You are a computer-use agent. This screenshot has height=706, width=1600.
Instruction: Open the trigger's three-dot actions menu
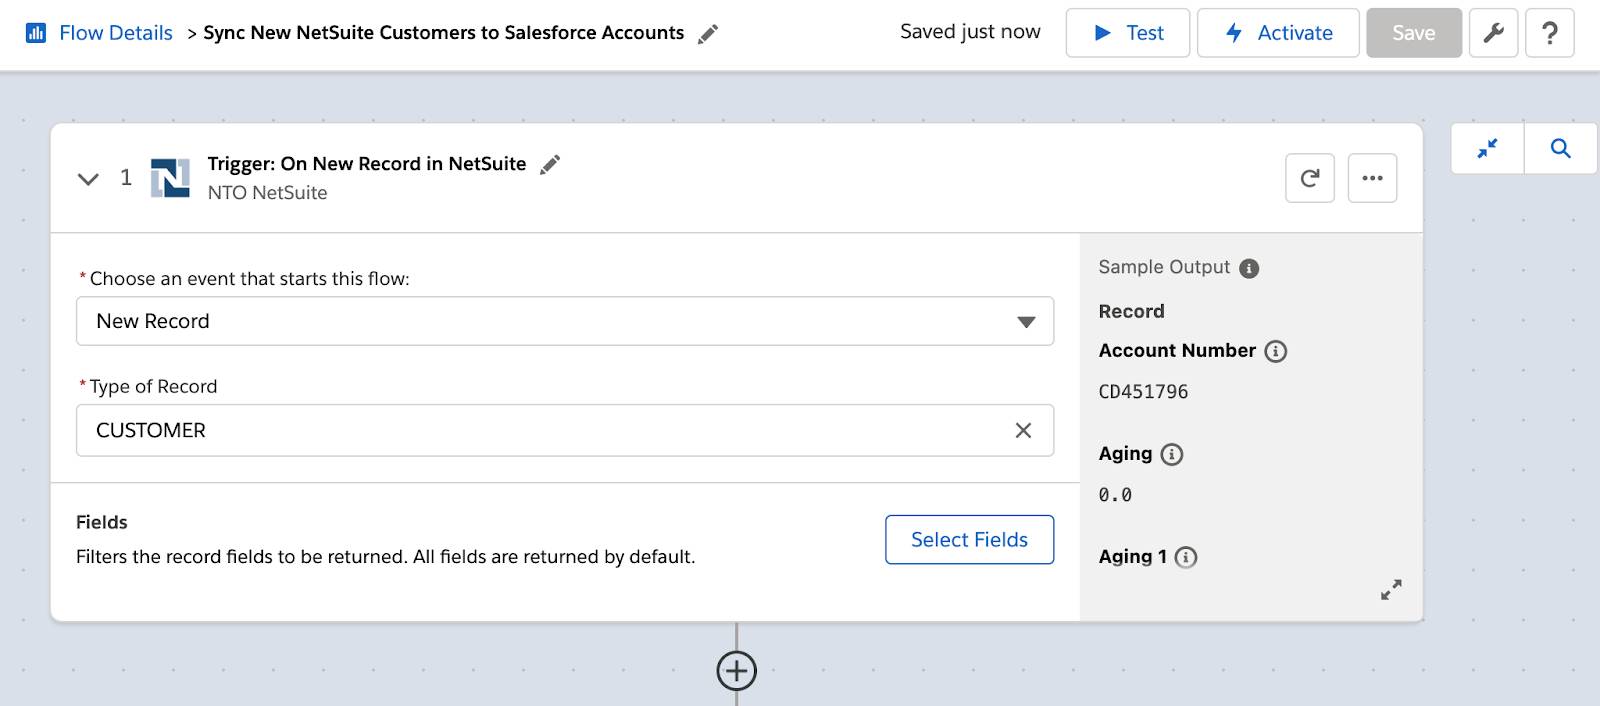[x=1372, y=178]
